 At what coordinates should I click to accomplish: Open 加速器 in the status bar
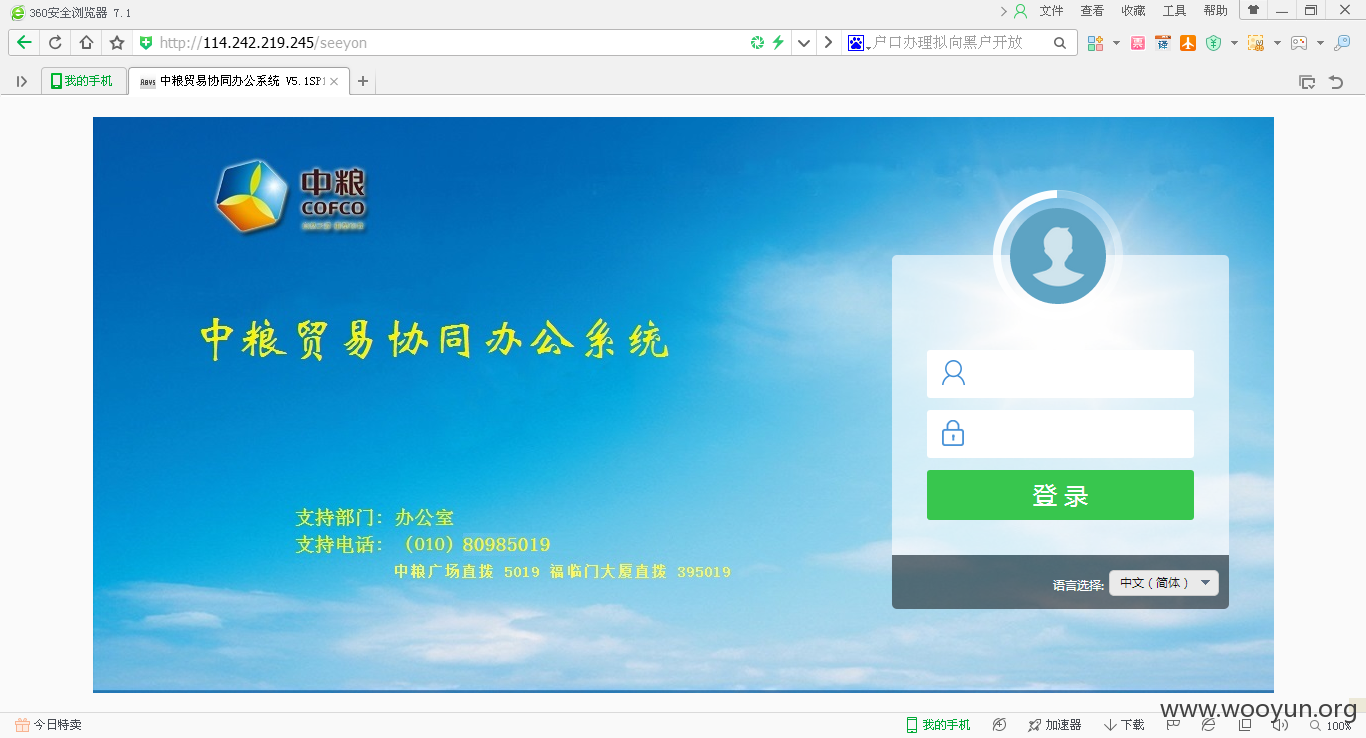1054,725
